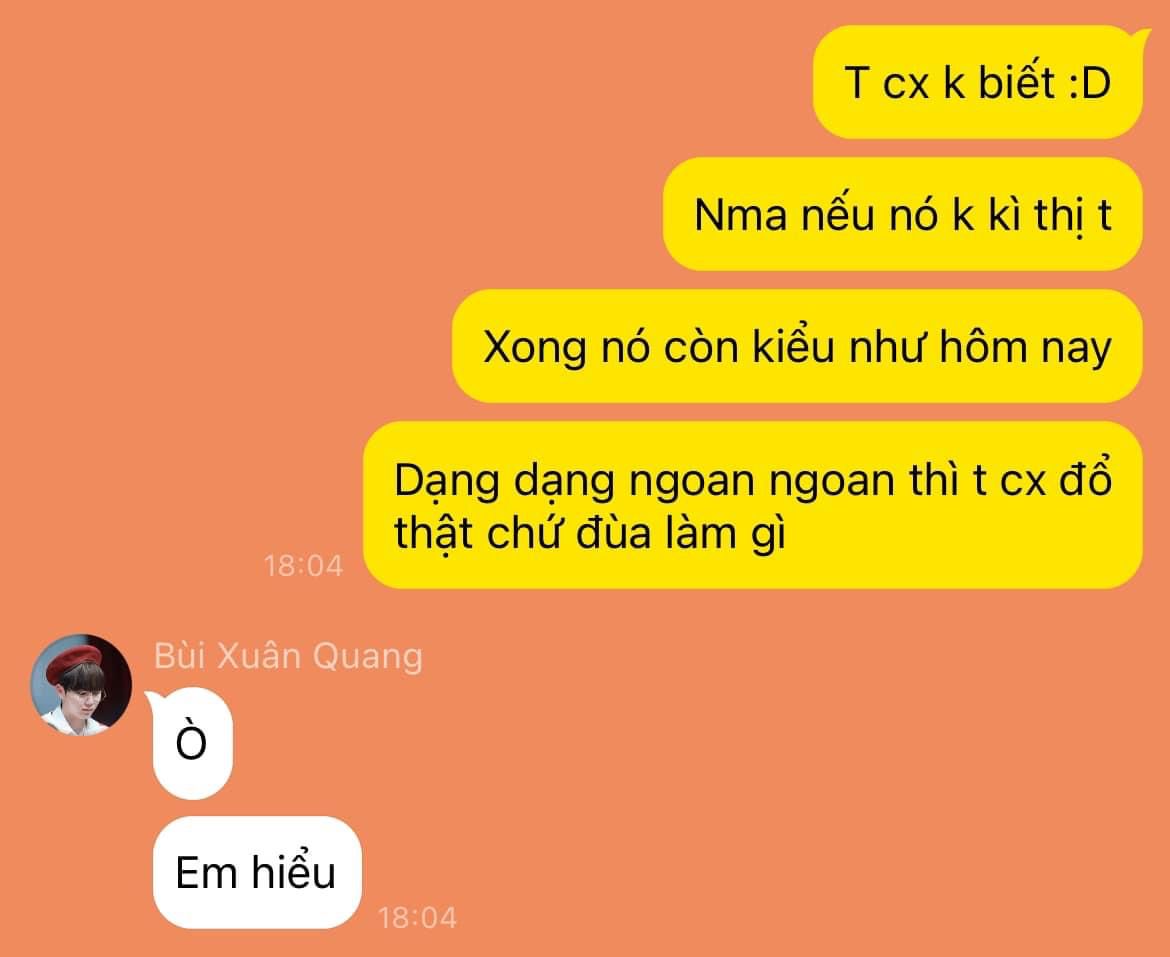Image resolution: width=1170 pixels, height=957 pixels.
Task: Select the "Em hiểu" reply bubble
Action: pos(257,872)
